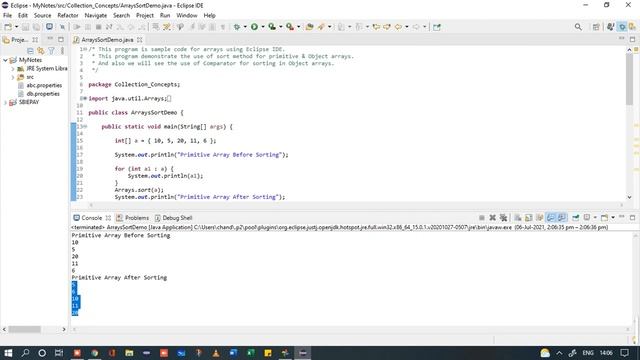Toggle Scroll Lock in Console toolbar
The height and width of the screenshot is (360, 640).
[x=529, y=218]
